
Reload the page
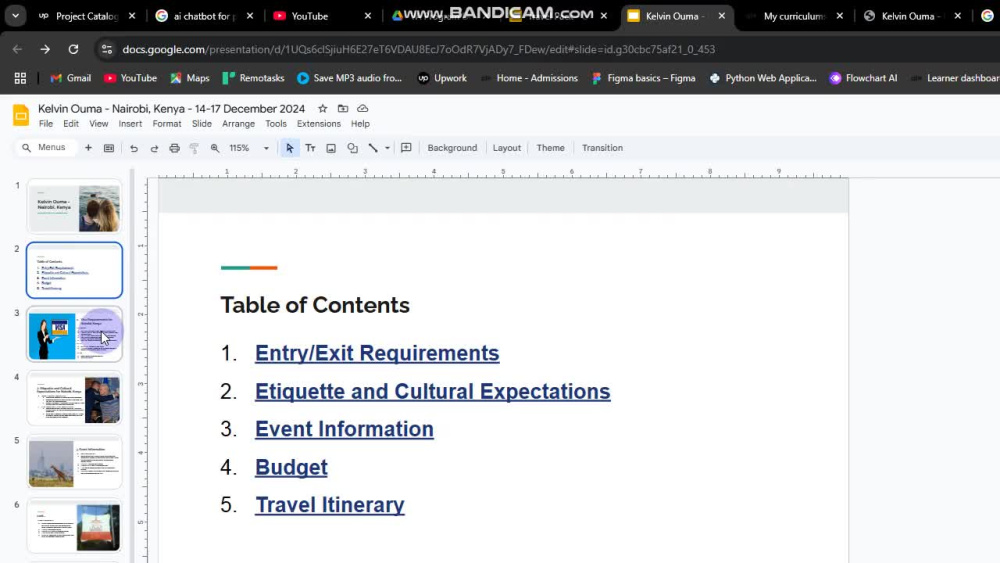(73, 49)
